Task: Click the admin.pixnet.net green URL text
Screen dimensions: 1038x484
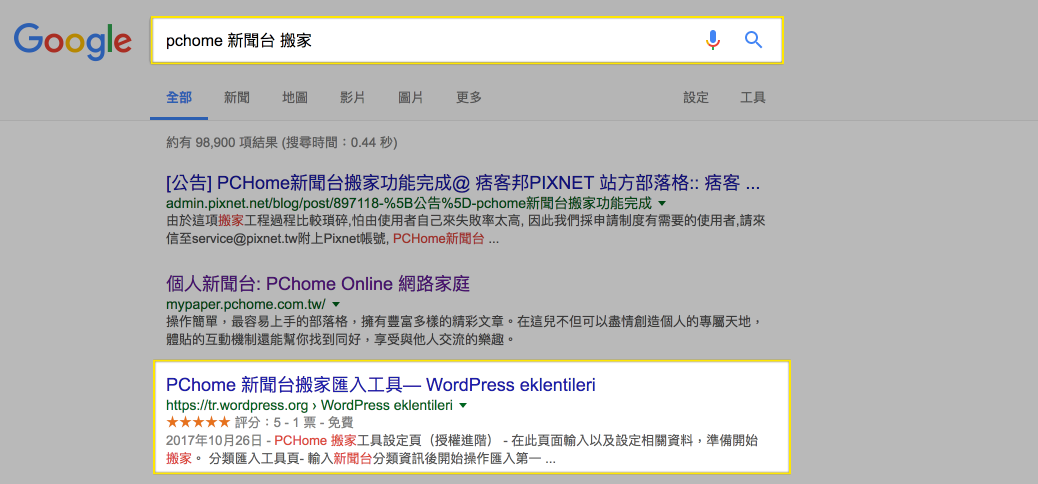Action: point(408,203)
